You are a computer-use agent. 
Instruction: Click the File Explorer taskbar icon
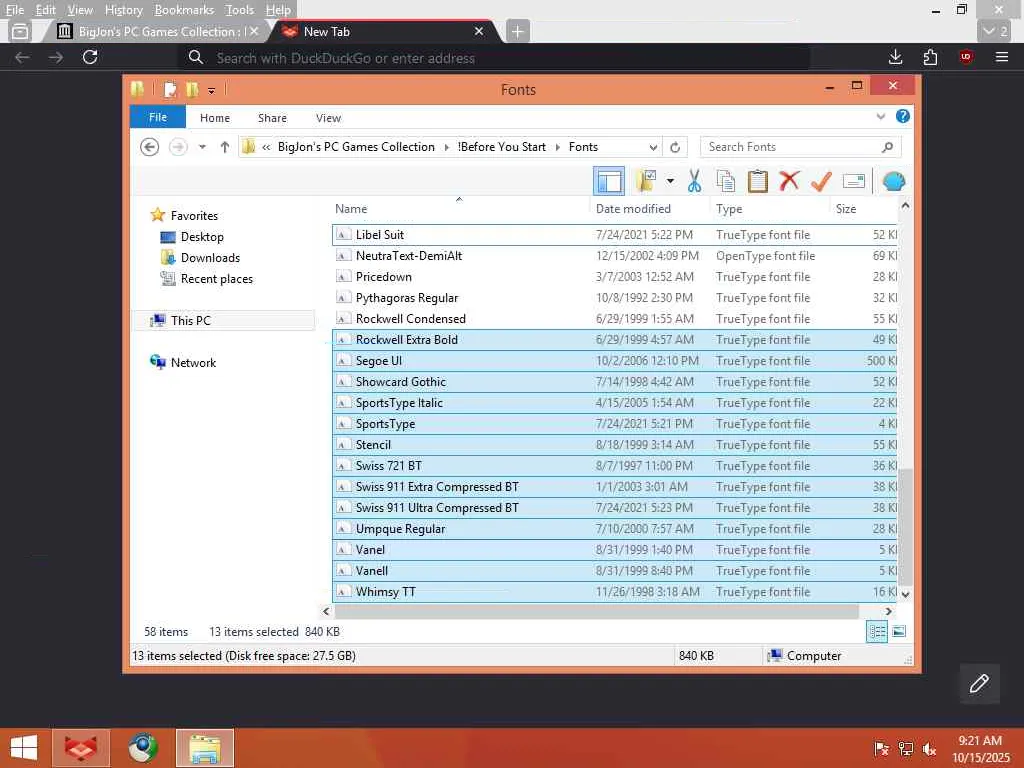click(204, 748)
